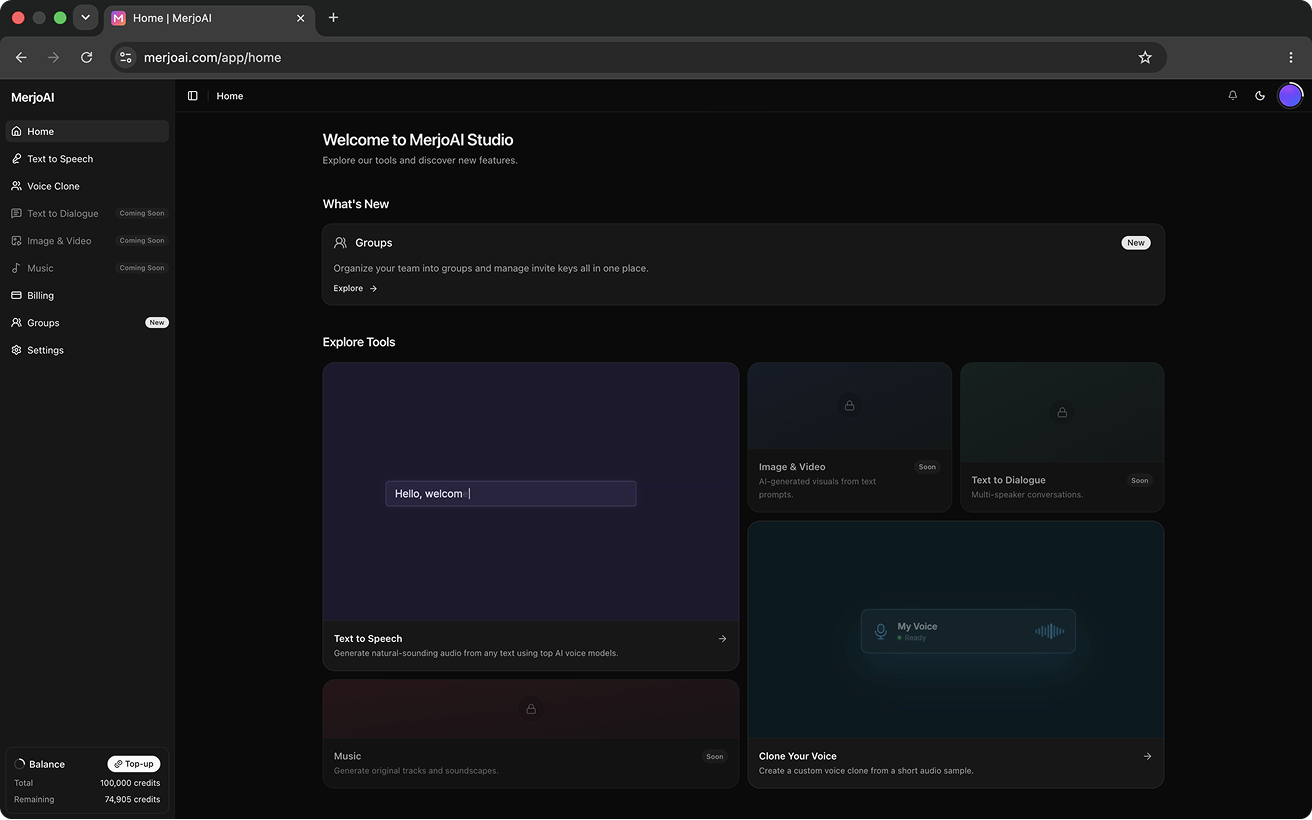The image size is (1312, 820).
Task: Open Billing in sidebar
Action: [87, 296]
